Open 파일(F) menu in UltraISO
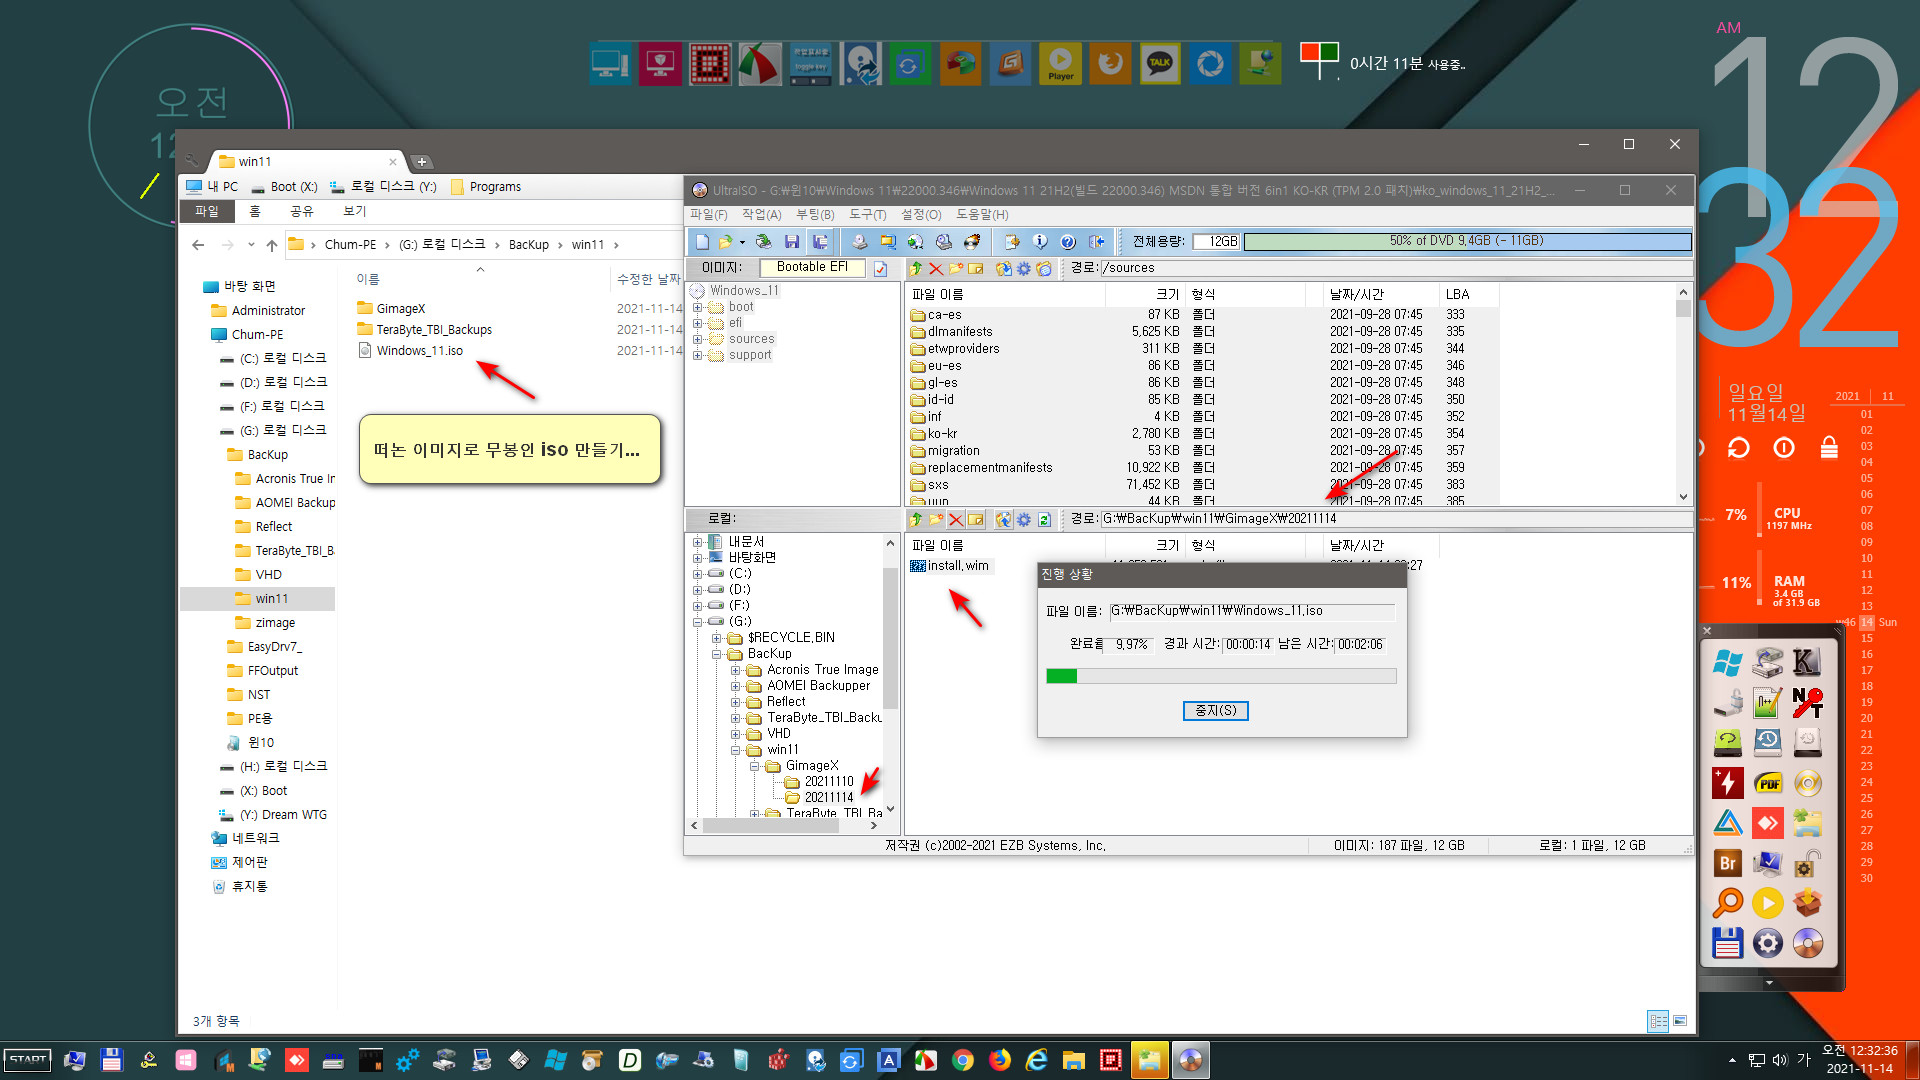The height and width of the screenshot is (1080, 1920). (x=708, y=215)
